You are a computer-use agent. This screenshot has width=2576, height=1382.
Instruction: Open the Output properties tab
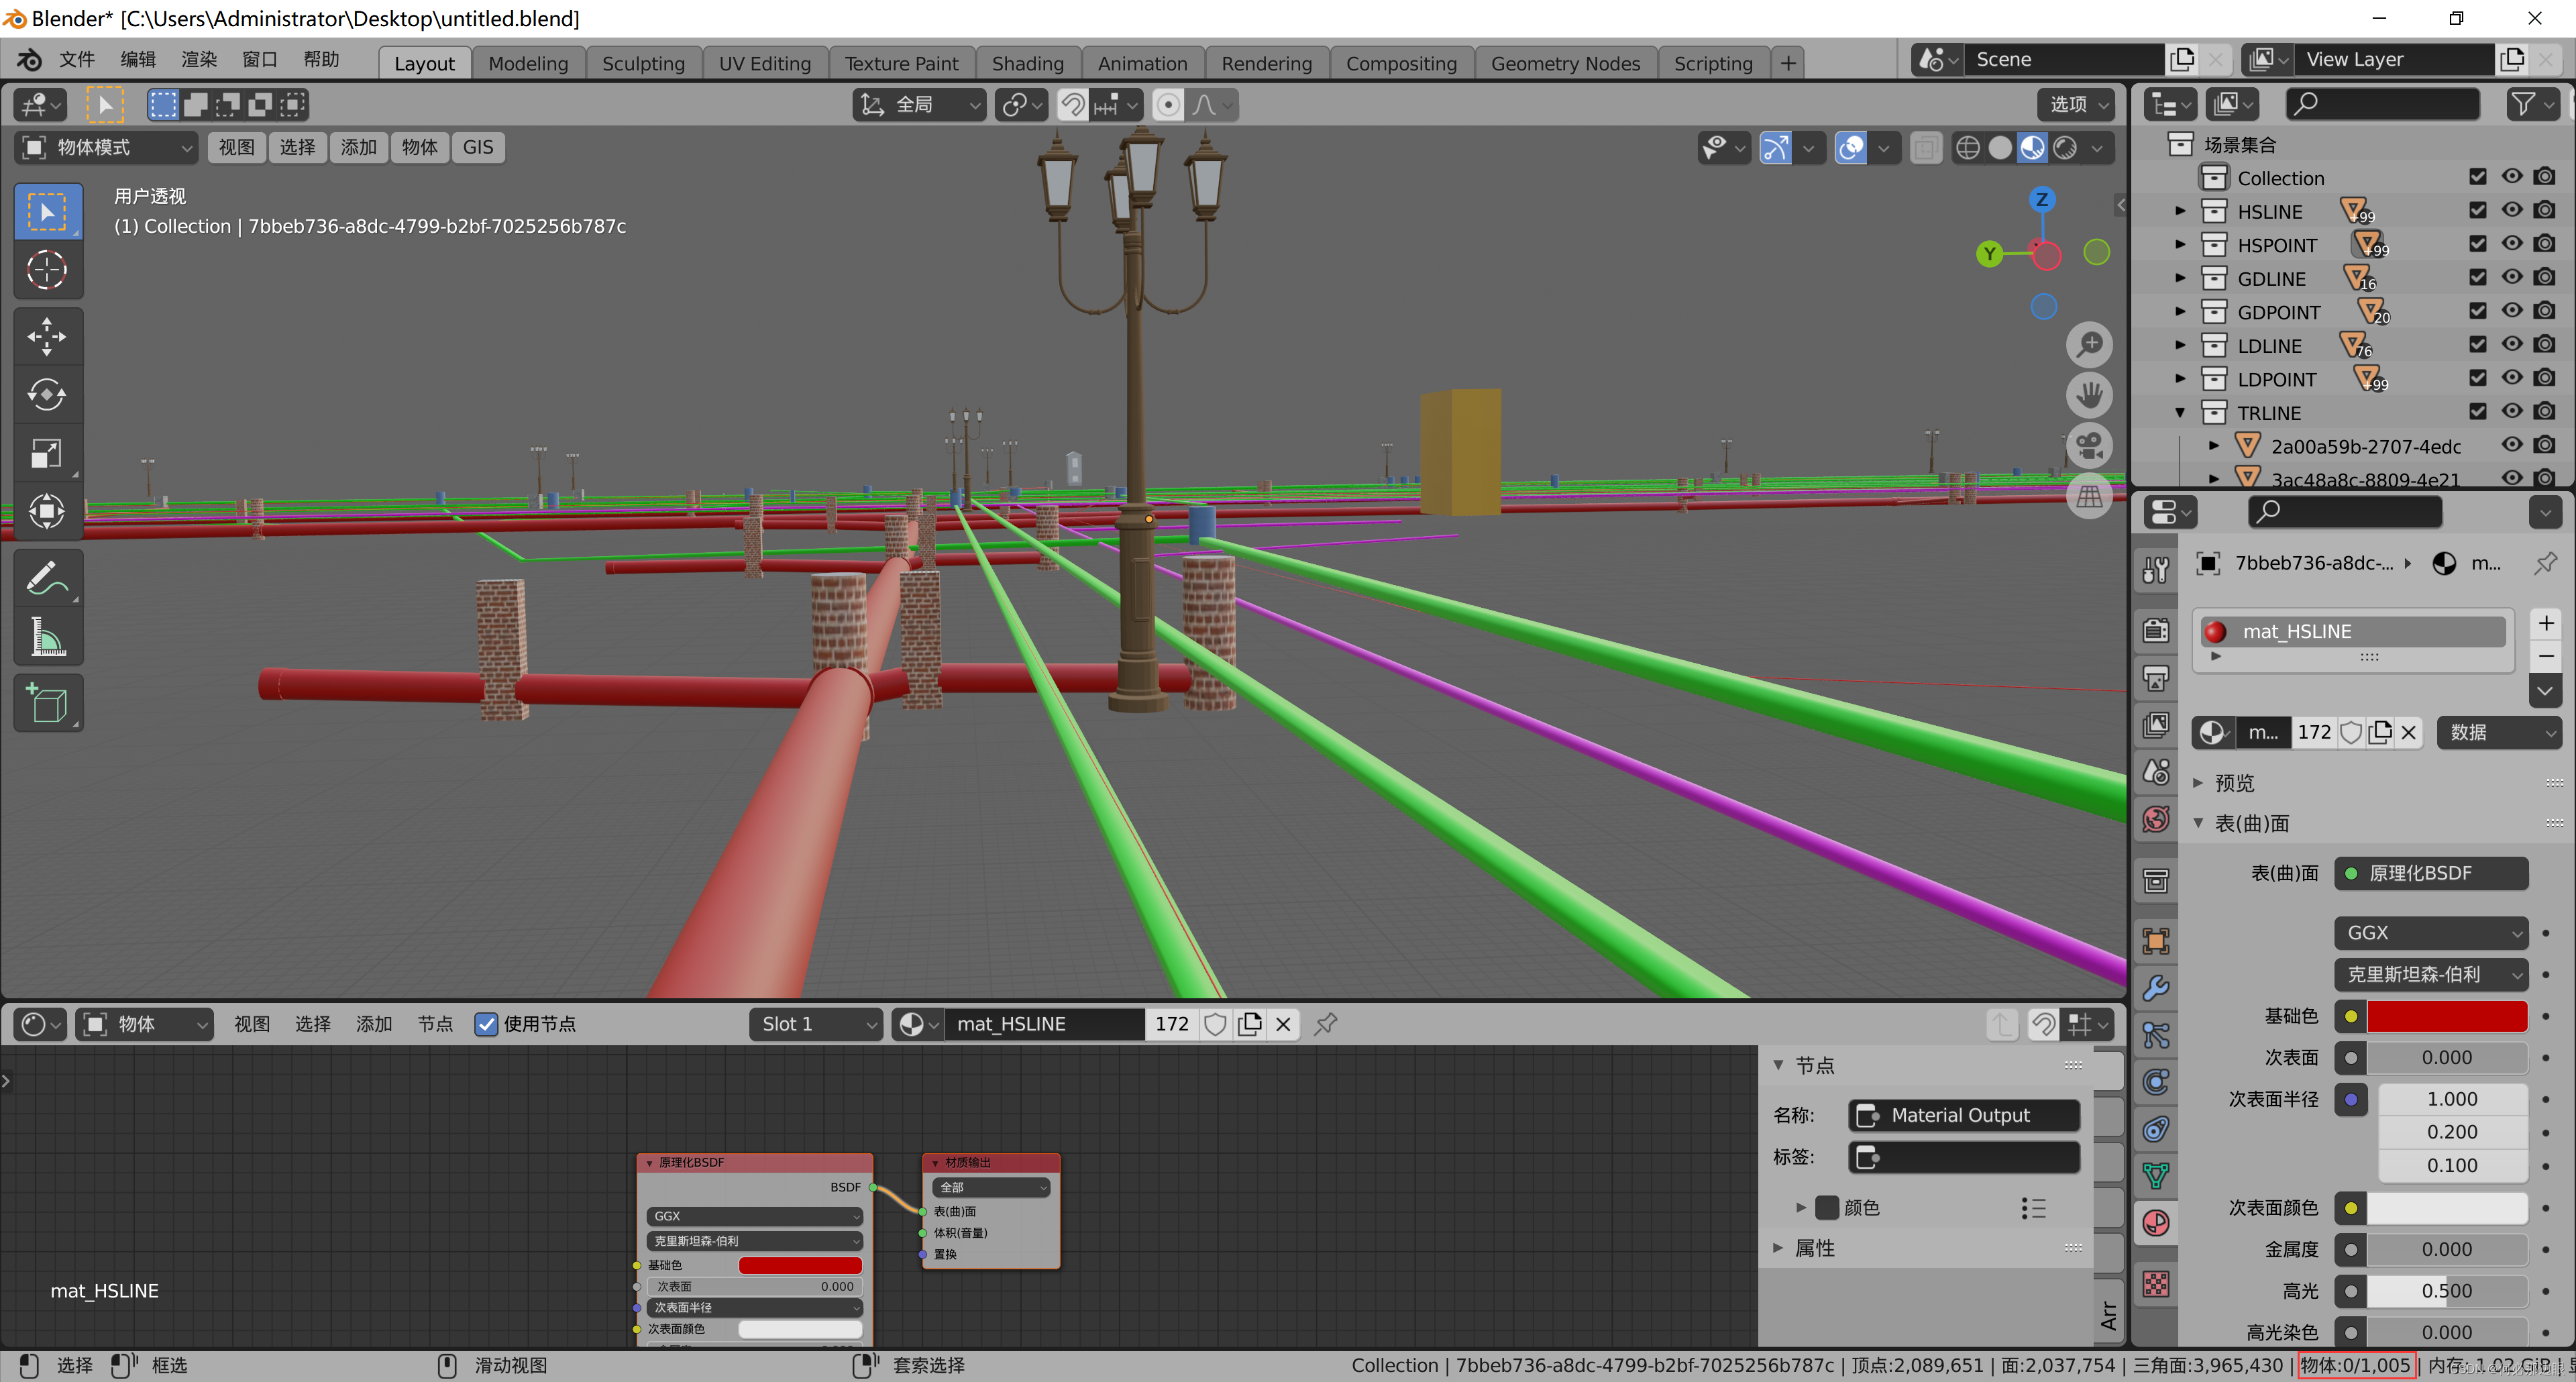point(2156,677)
